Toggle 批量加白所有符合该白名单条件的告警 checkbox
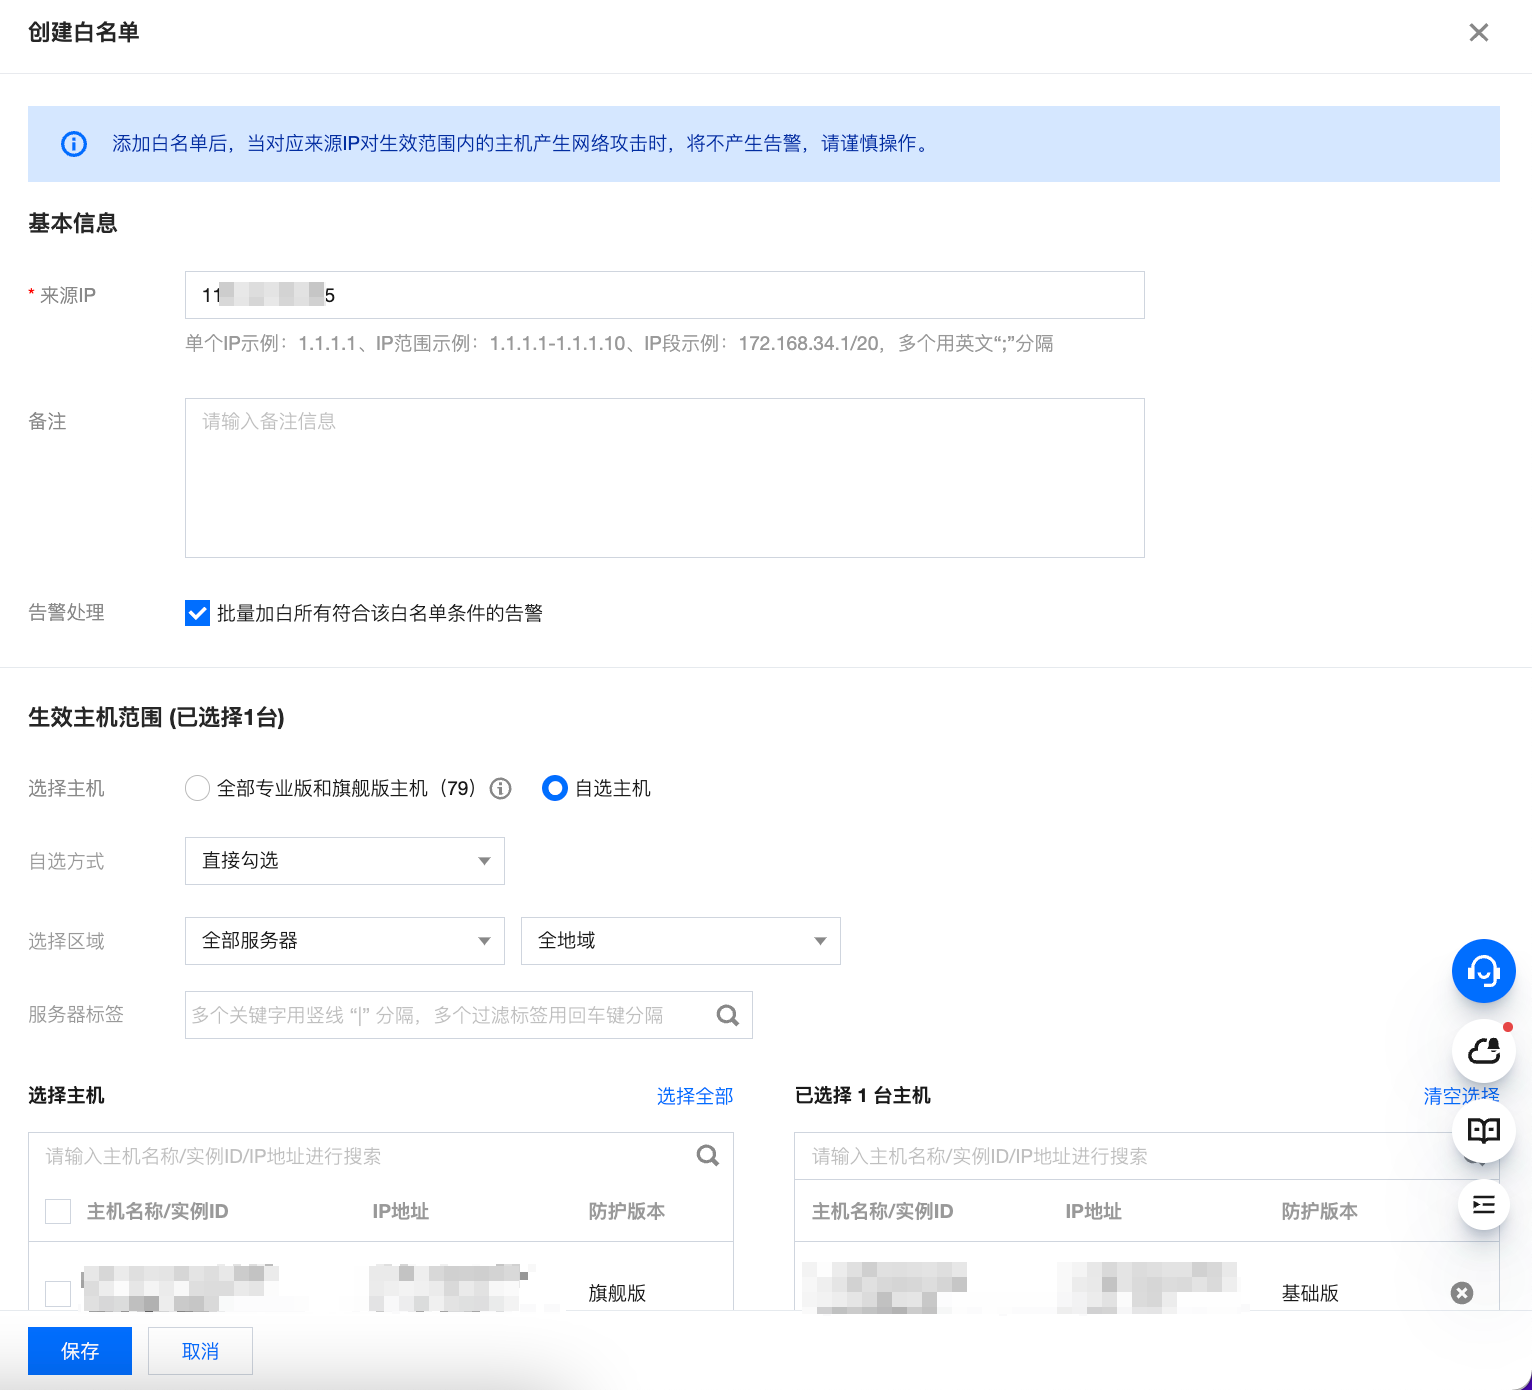 (x=197, y=613)
